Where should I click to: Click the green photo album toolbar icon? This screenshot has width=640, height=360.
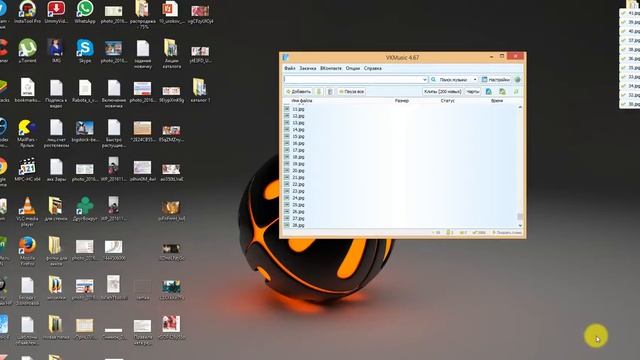click(x=502, y=91)
